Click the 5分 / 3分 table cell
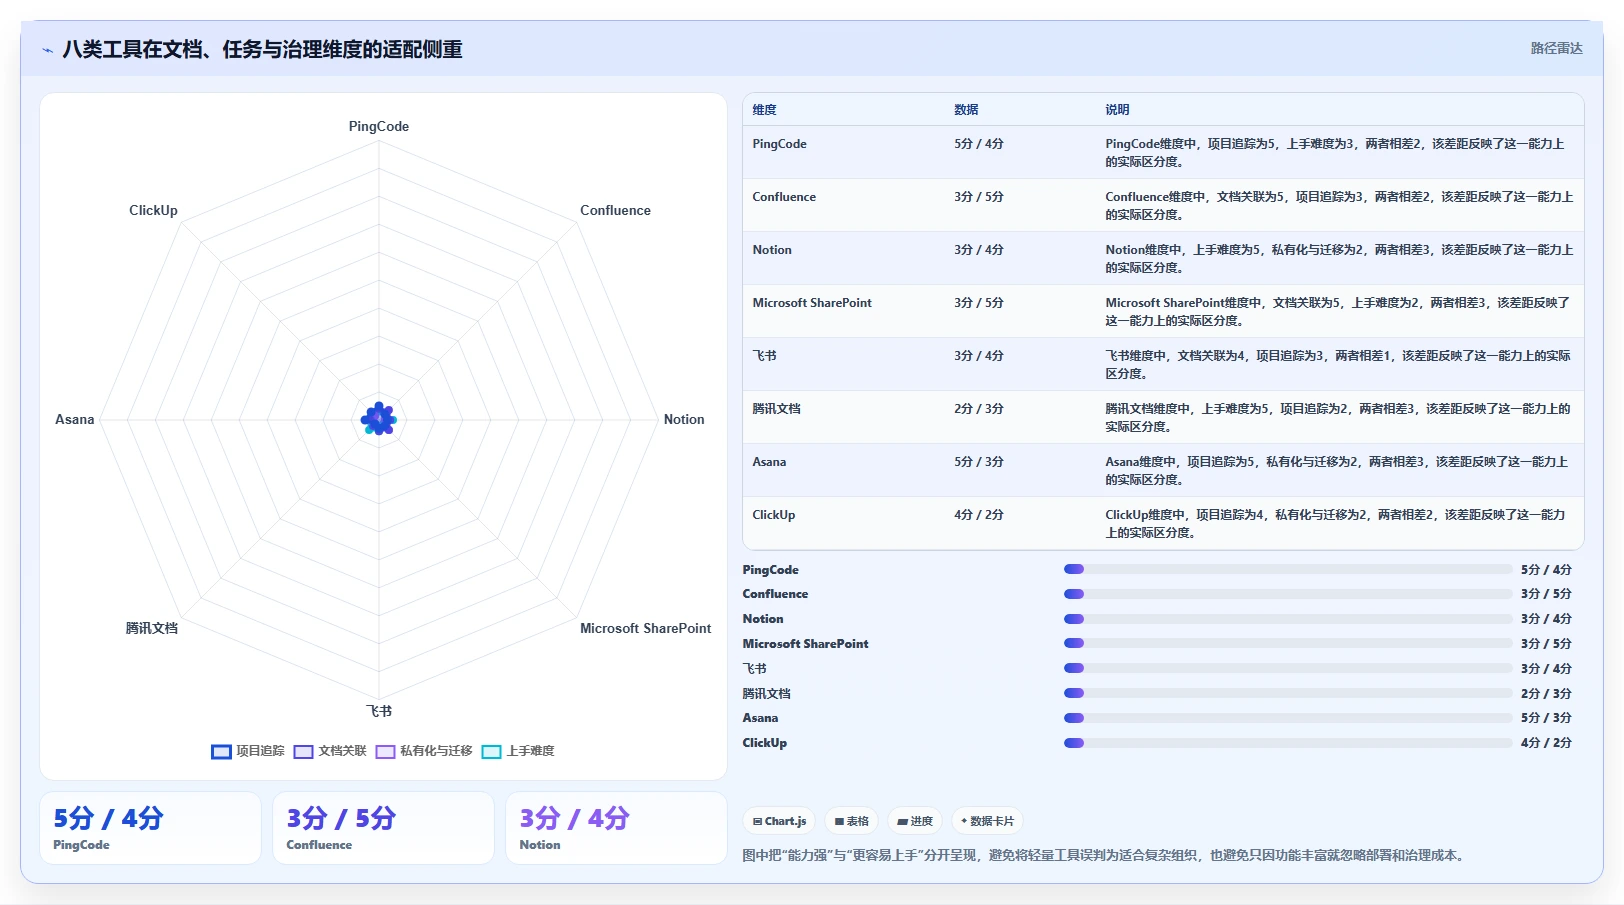This screenshot has height=905, width=1624. tap(979, 462)
